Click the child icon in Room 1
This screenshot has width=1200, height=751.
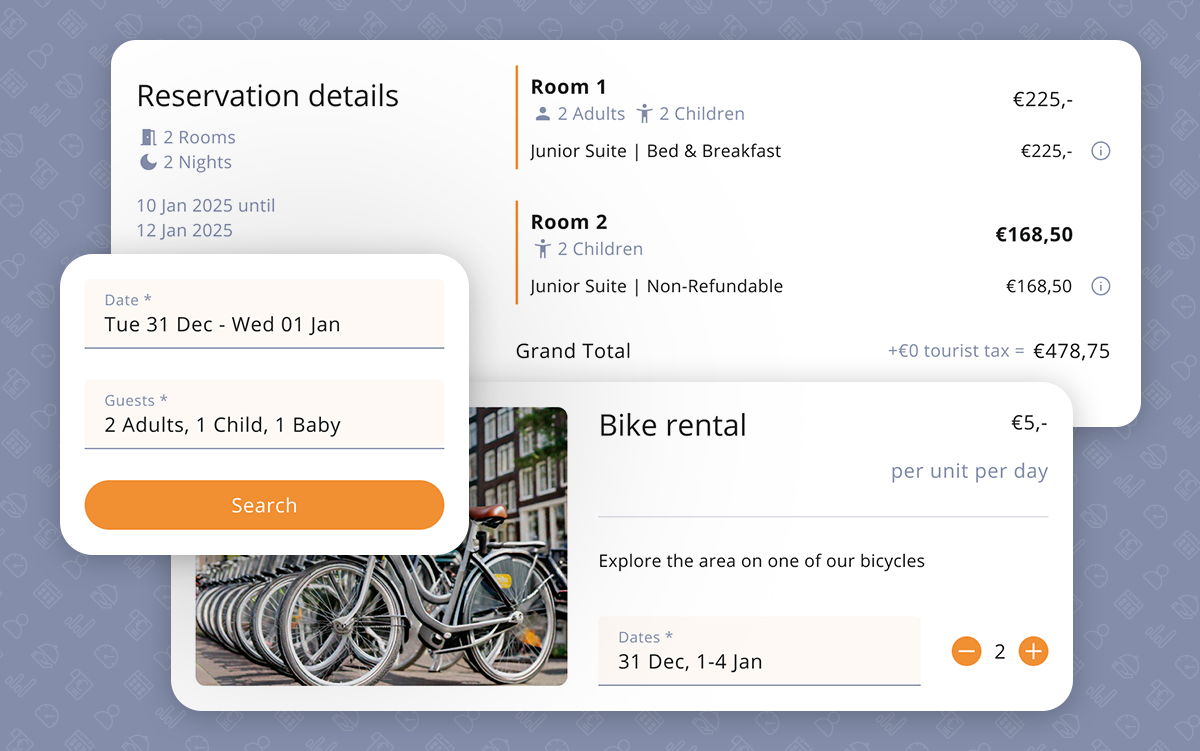(644, 114)
